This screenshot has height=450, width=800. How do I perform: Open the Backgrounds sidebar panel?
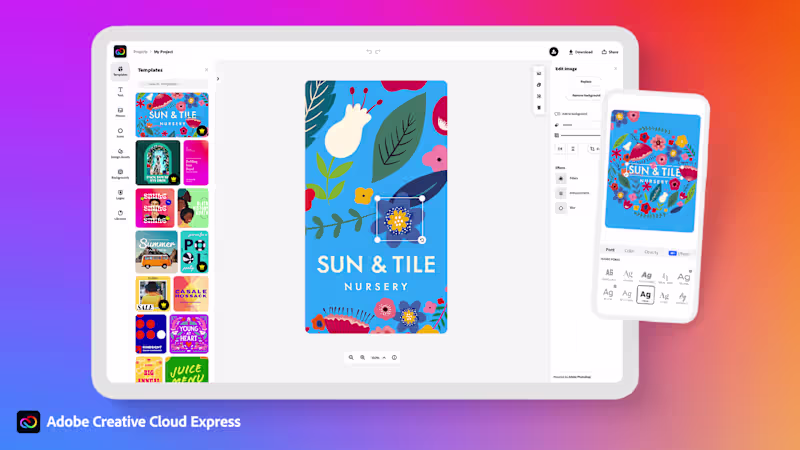(x=120, y=174)
